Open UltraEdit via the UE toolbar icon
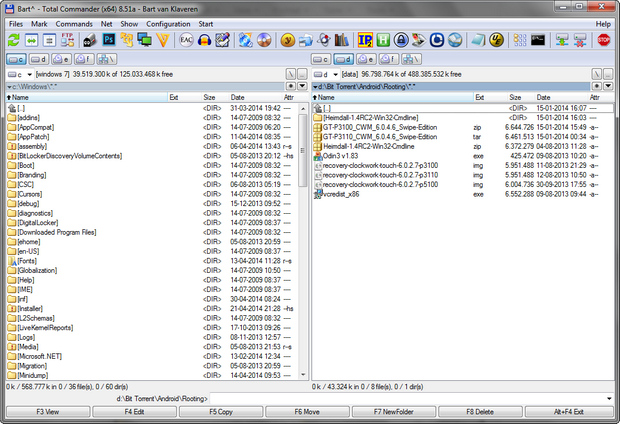620x424 pixels. tap(496, 40)
